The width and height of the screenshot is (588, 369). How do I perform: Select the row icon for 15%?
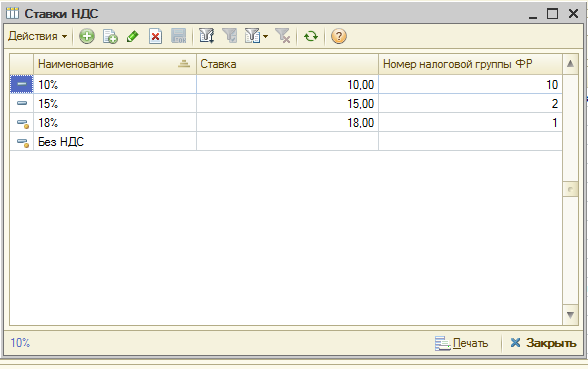click(x=22, y=103)
